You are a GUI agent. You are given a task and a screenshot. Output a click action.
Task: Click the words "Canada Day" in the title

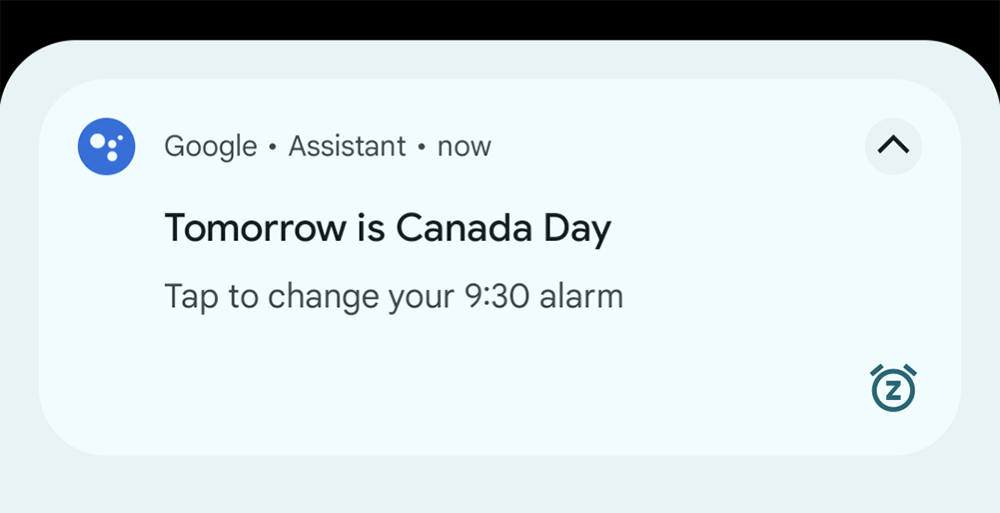click(x=504, y=228)
